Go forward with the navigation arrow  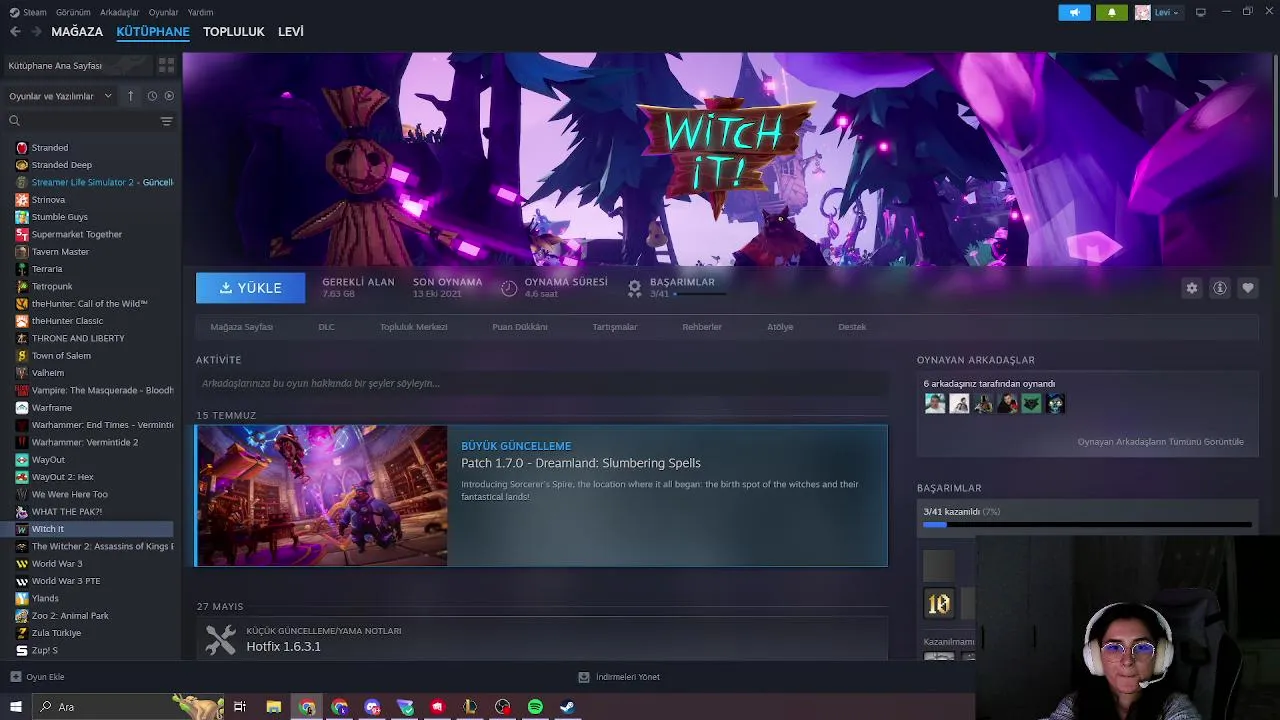click(37, 32)
